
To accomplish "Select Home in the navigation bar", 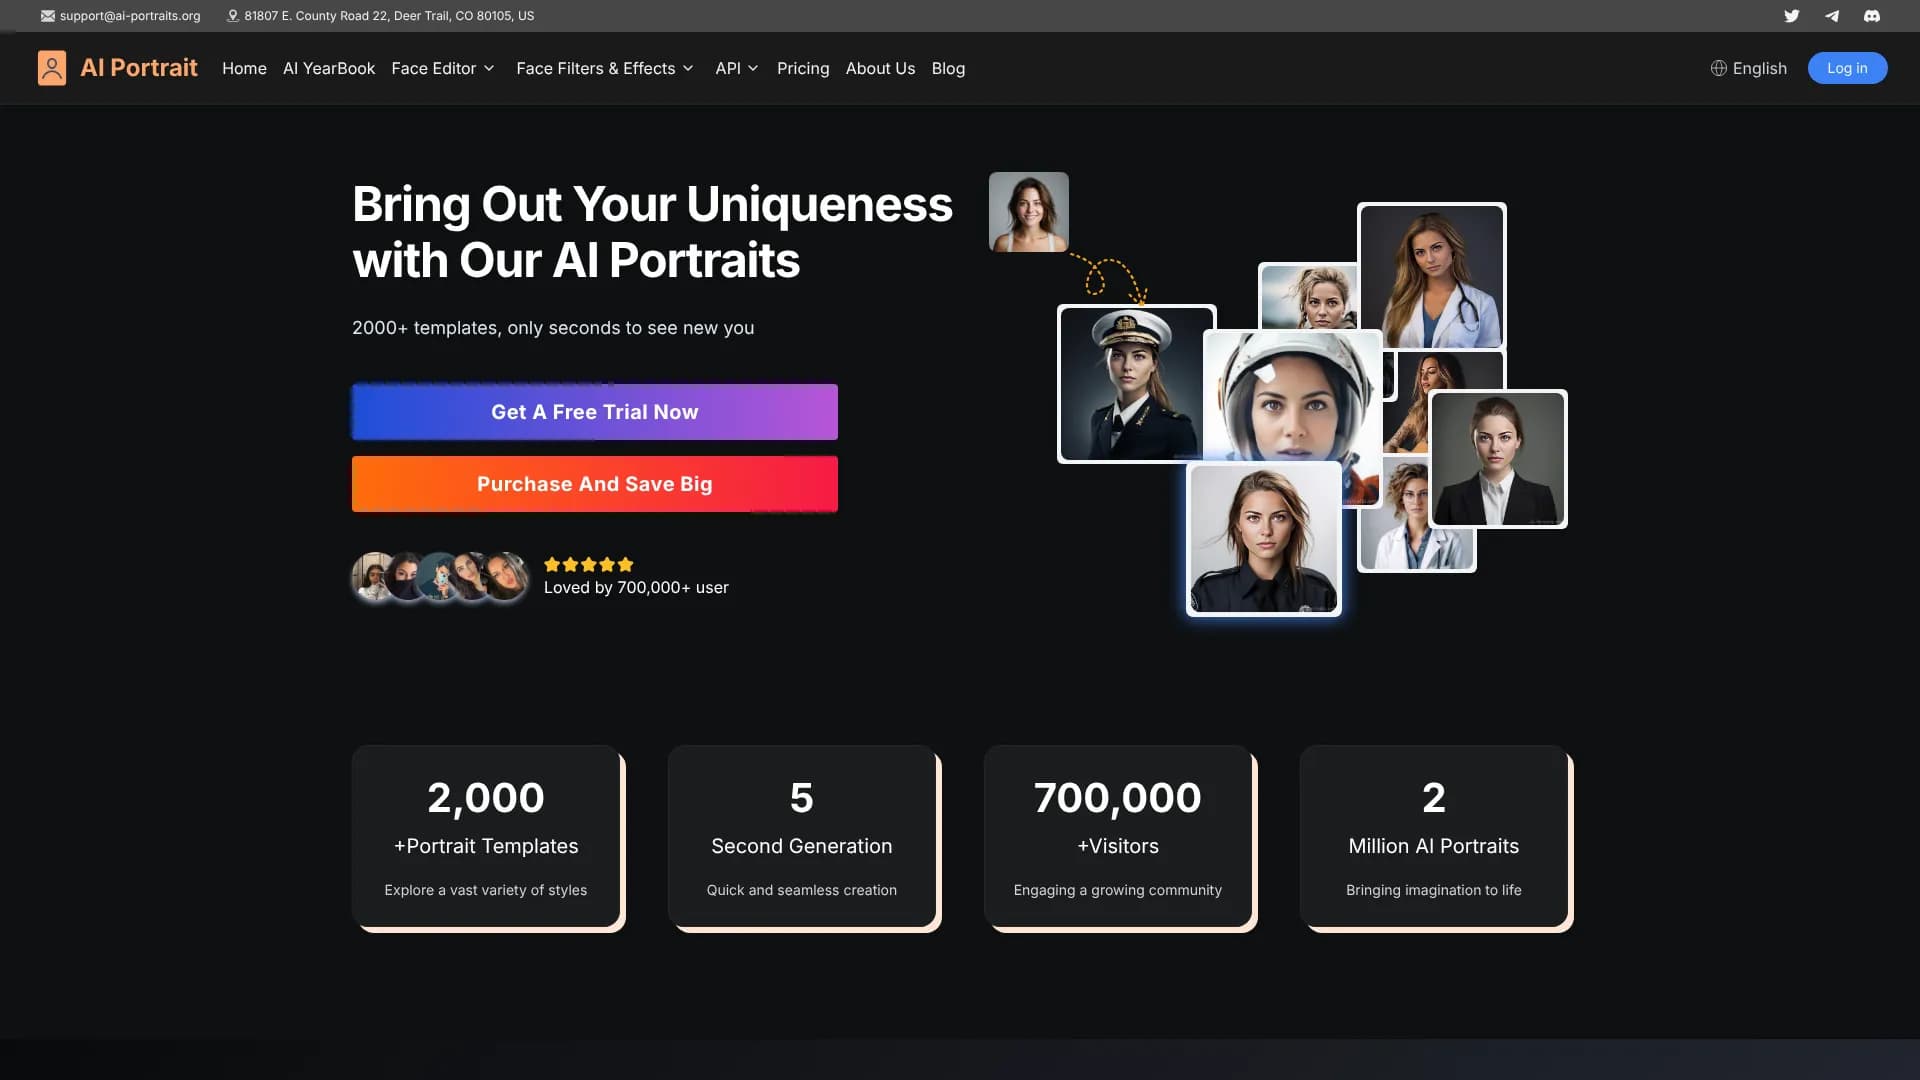I will click(244, 68).
